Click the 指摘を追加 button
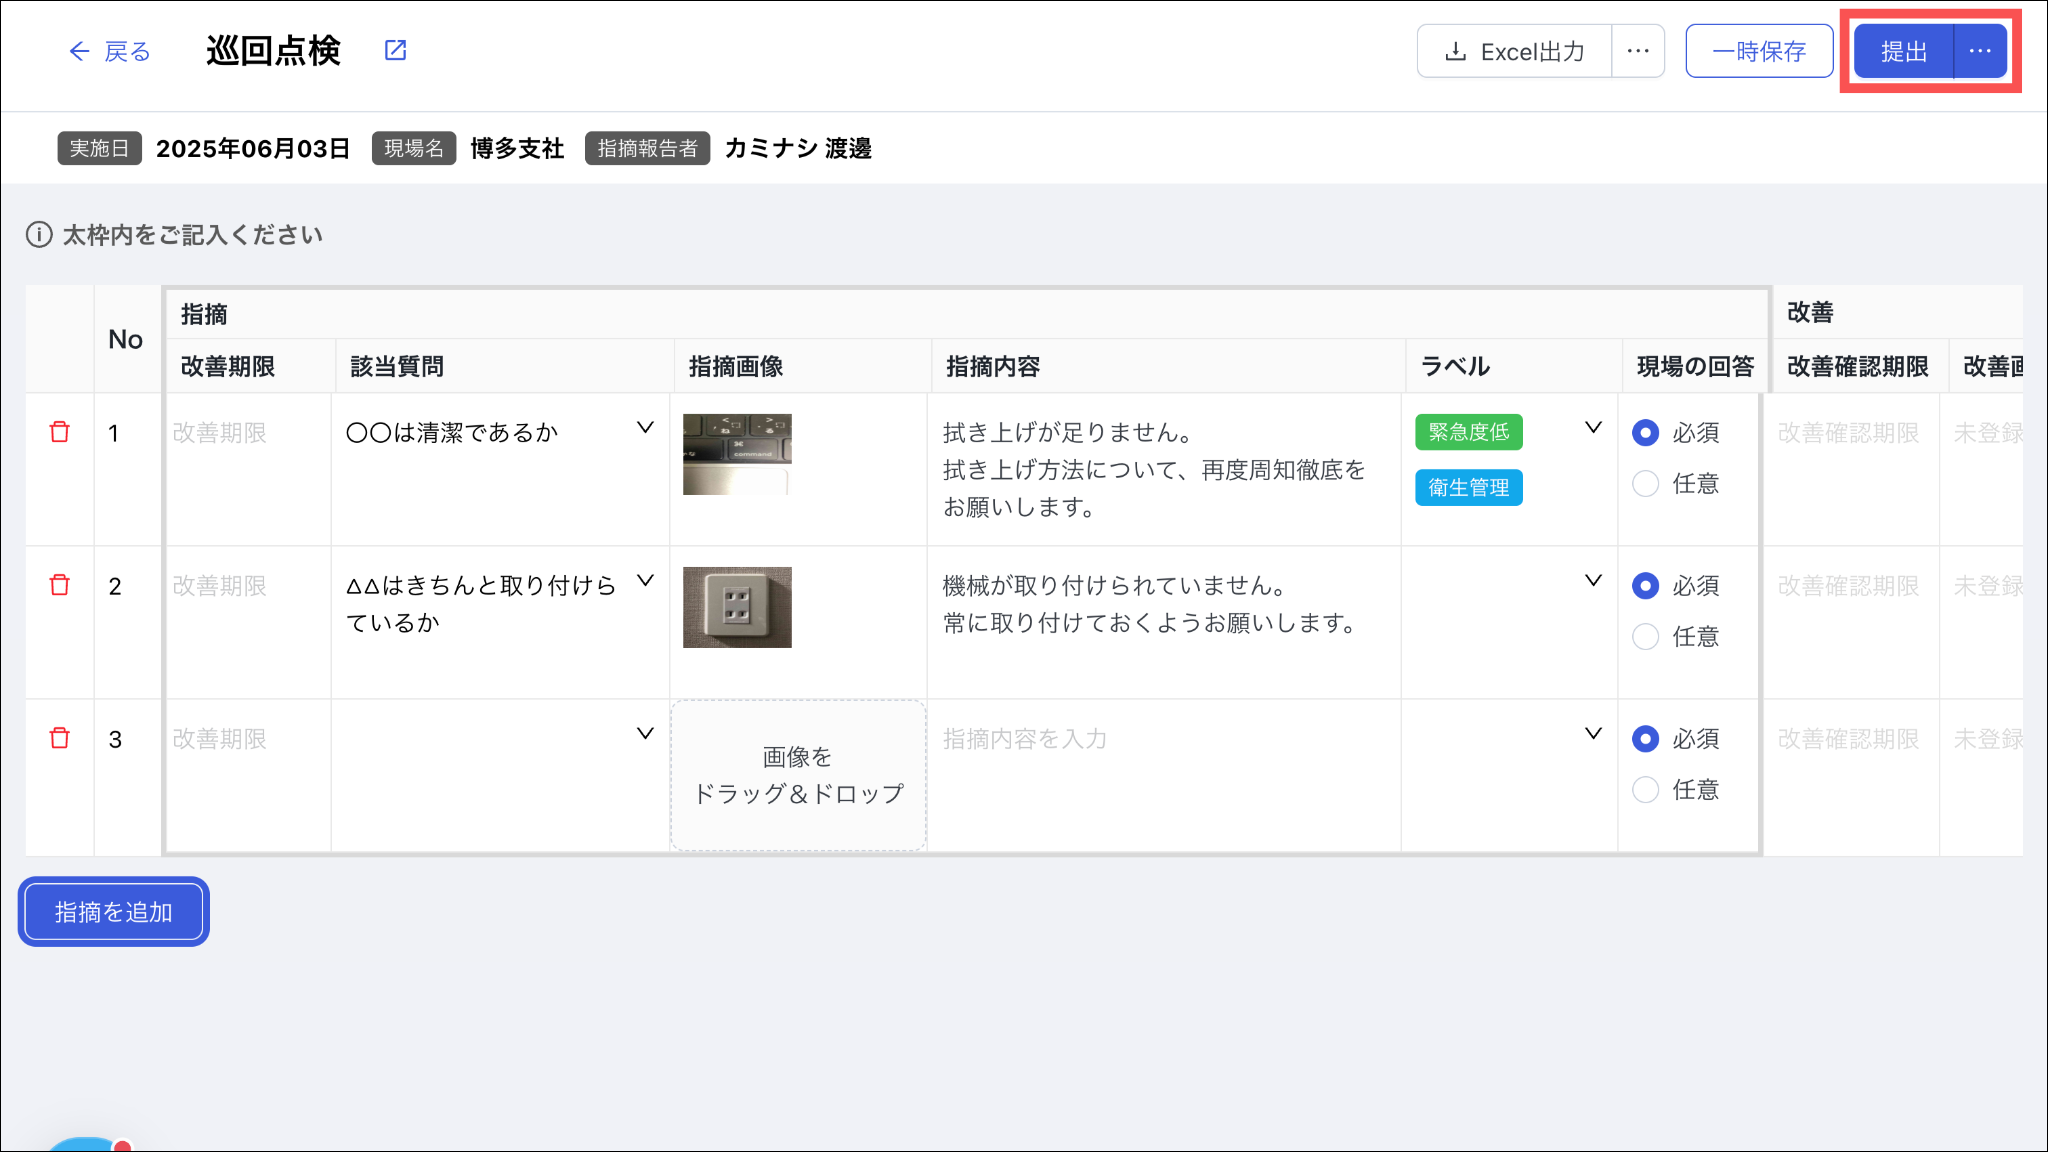Viewport: 2048px width, 1152px height. click(x=114, y=912)
